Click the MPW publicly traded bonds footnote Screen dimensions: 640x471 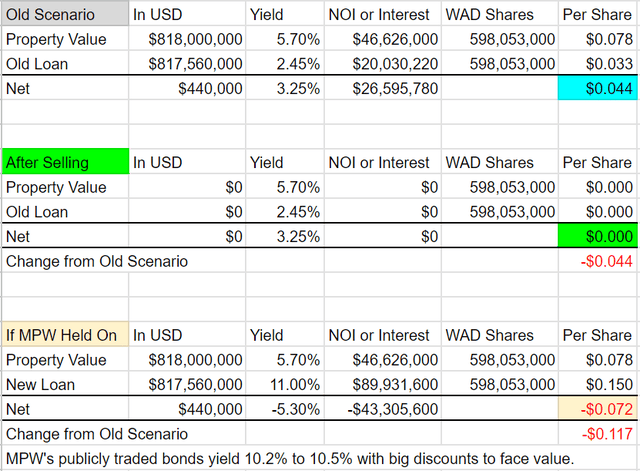coord(290,458)
